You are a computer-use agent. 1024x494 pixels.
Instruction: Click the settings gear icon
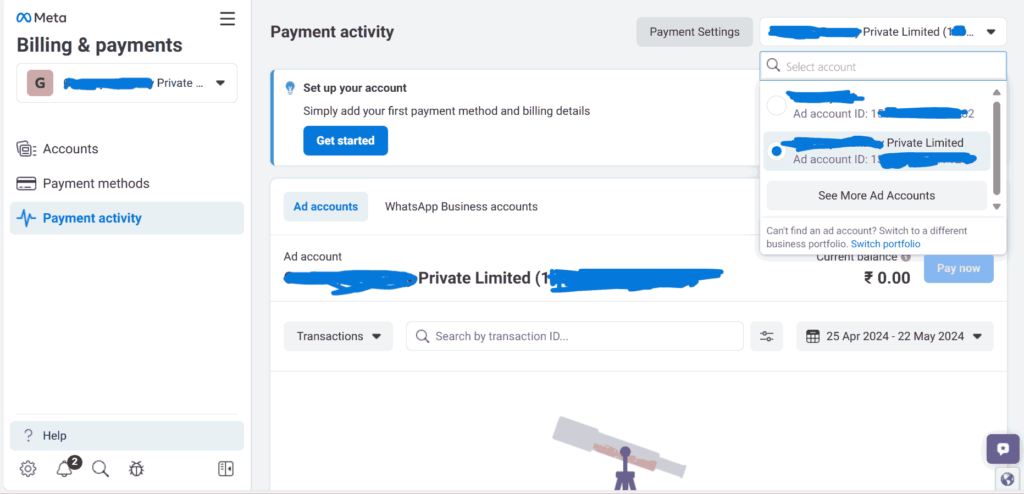28,468
